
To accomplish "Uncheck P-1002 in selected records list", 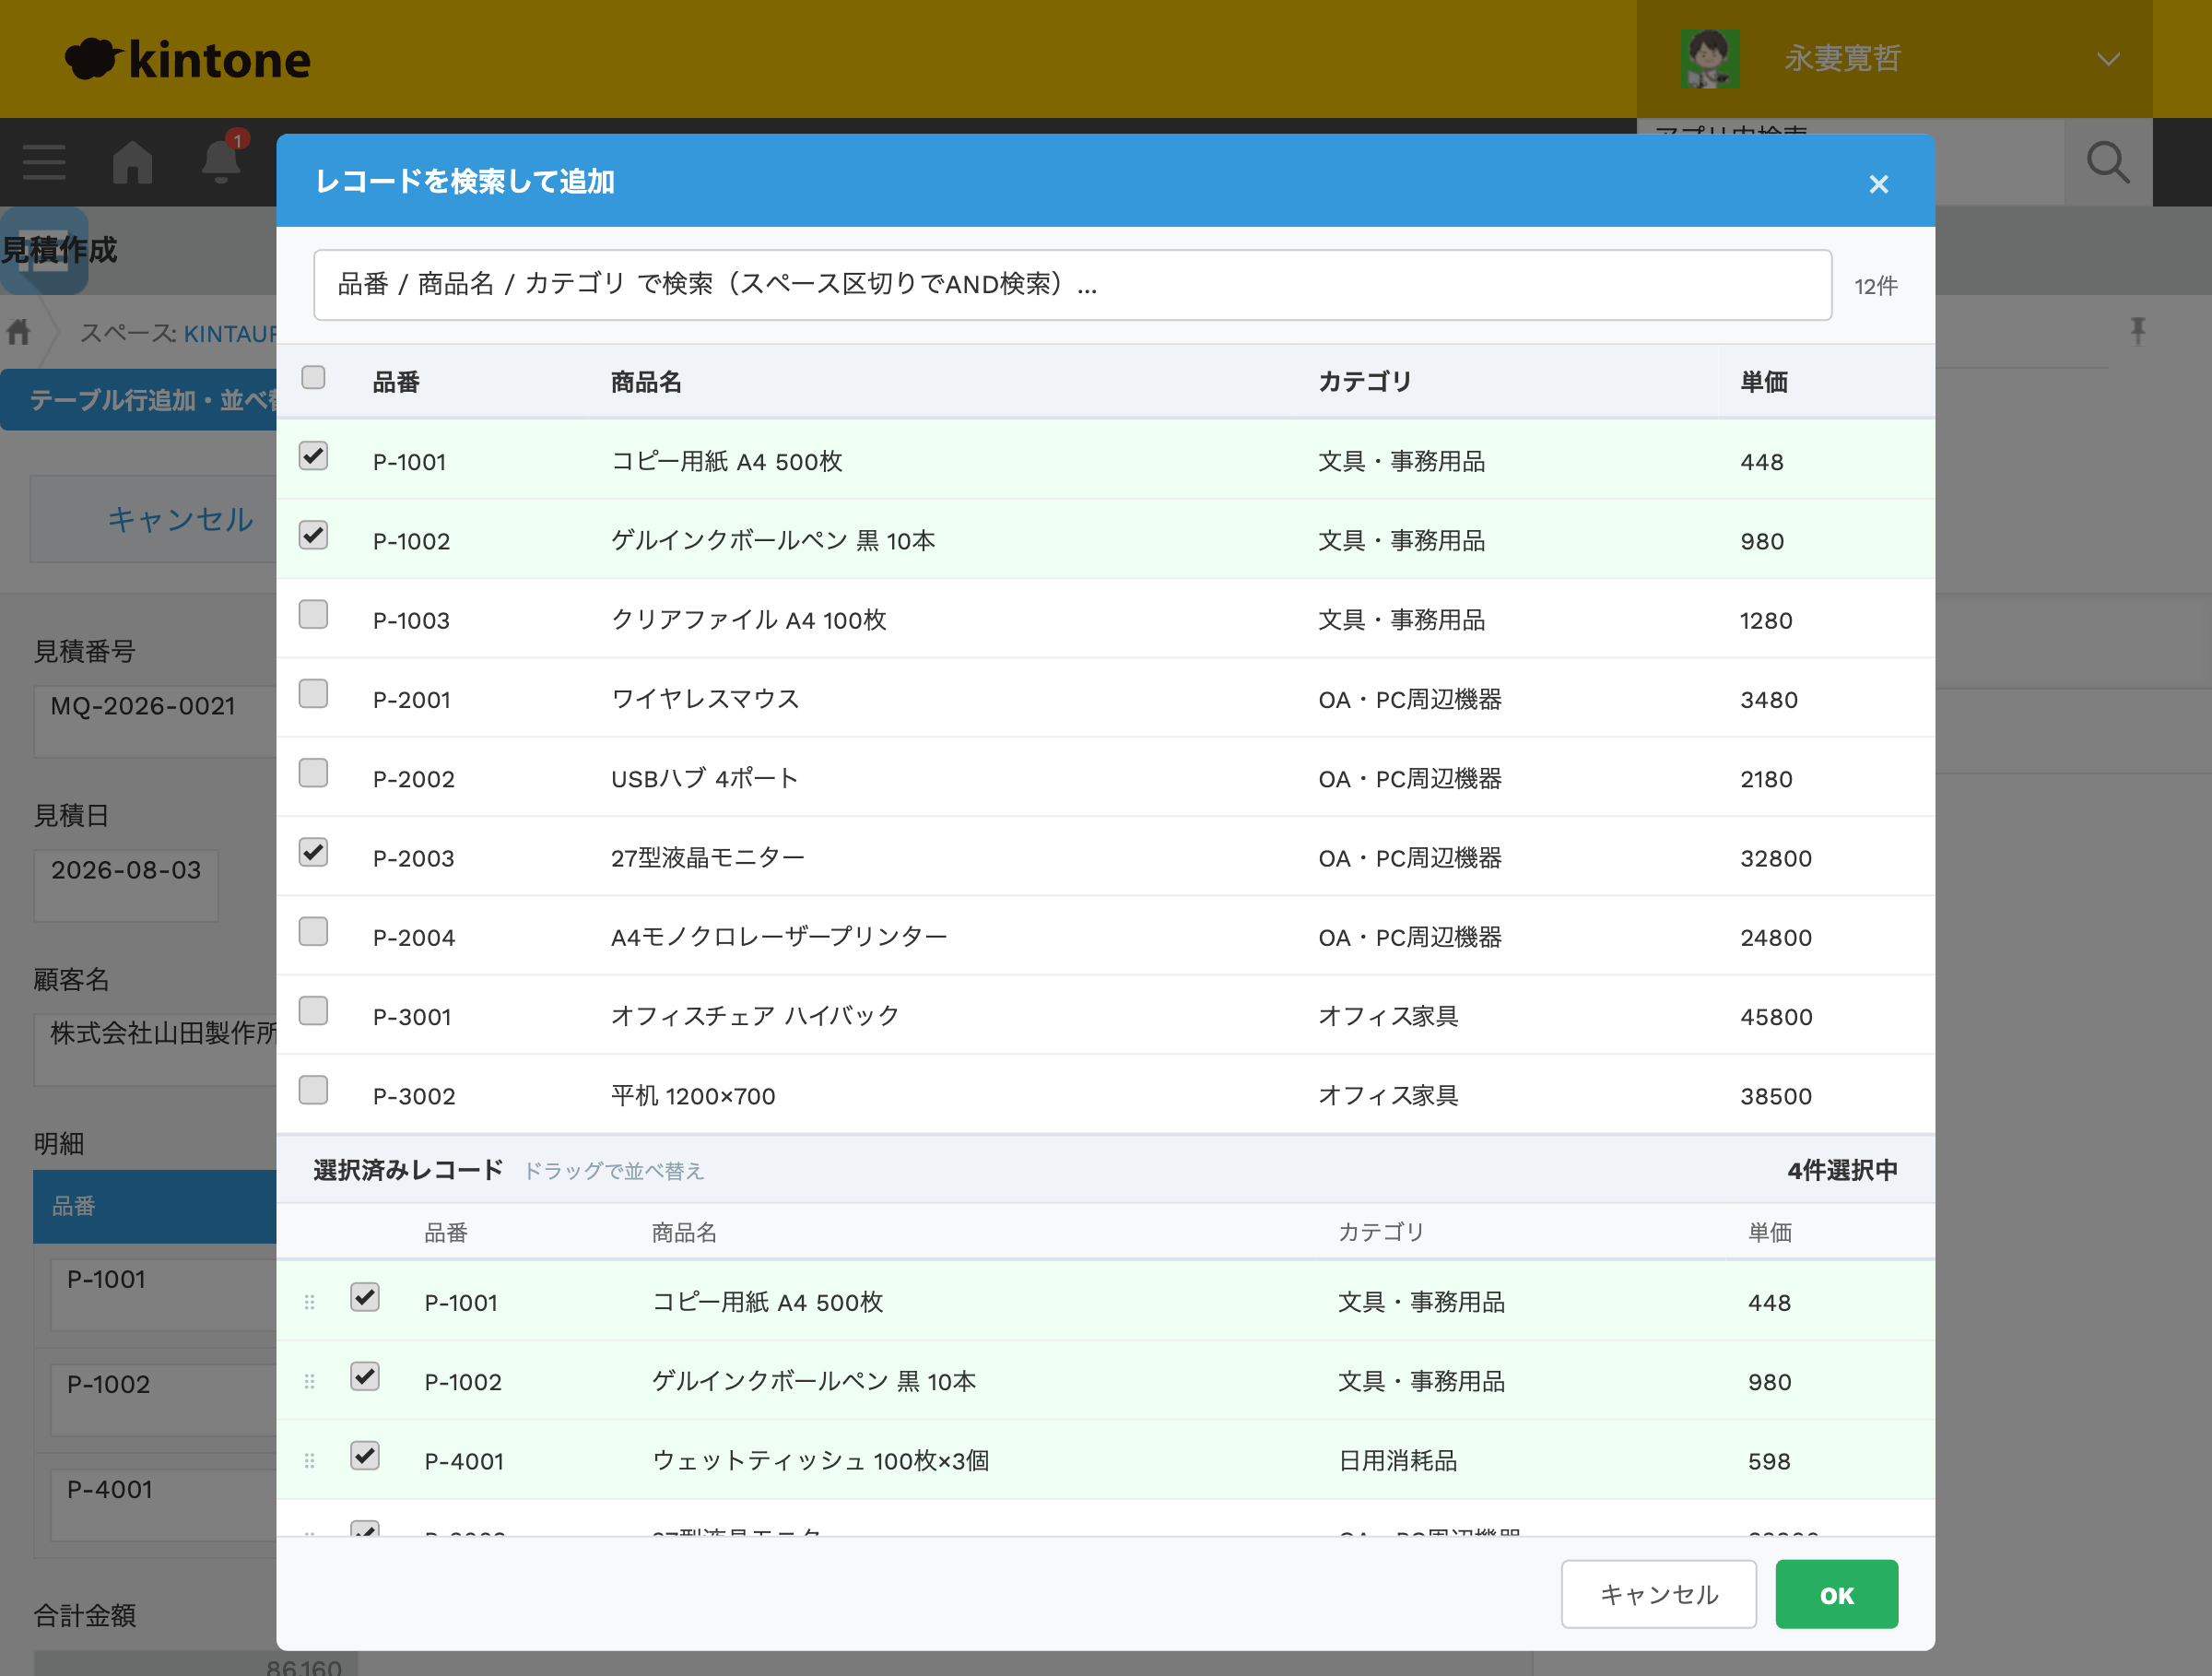I will coord(365,1376).
